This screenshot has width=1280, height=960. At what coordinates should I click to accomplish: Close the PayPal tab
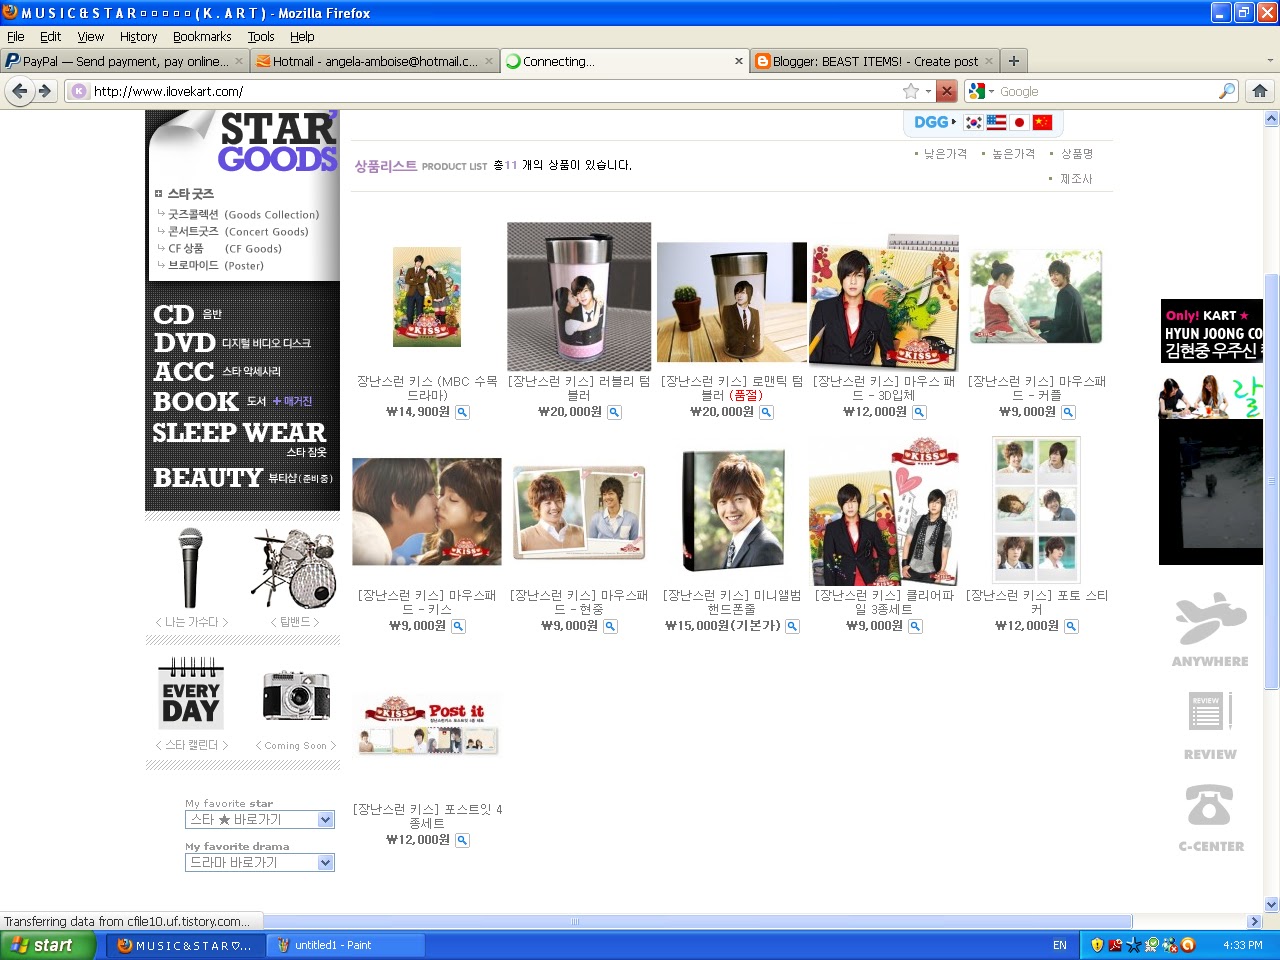point(239,61)
